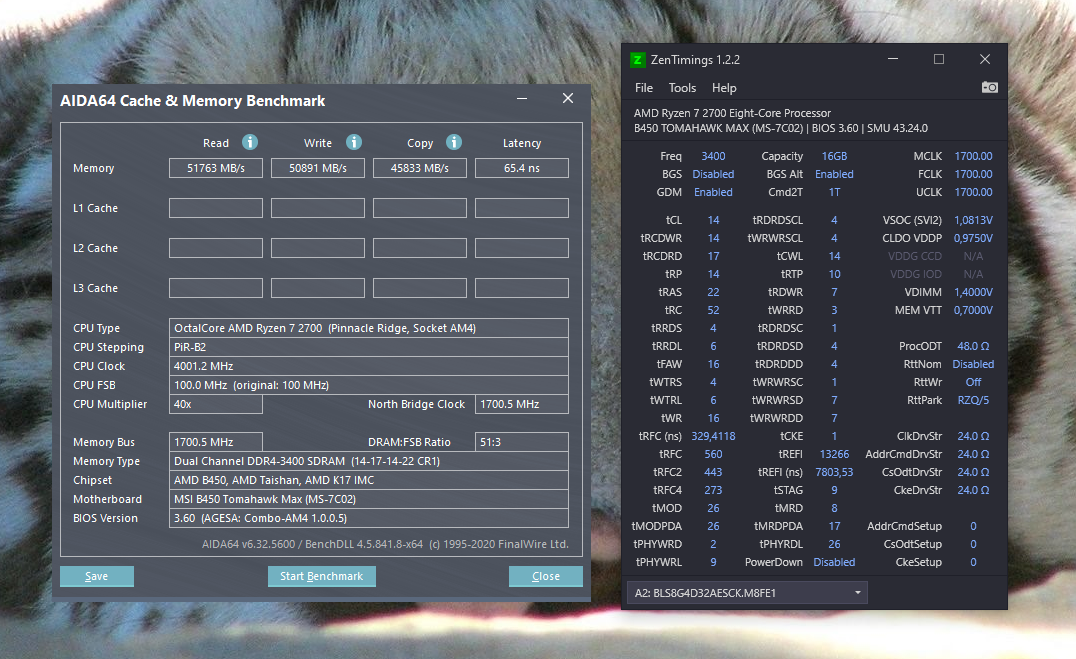Click the Memory Type DDR4-3400 field
Screen dimensions: 1076x659
coord(369,461)
